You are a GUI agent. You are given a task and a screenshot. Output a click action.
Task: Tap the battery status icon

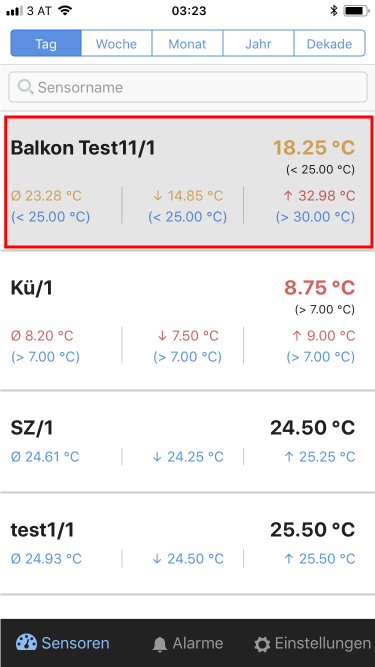(356, 11)
